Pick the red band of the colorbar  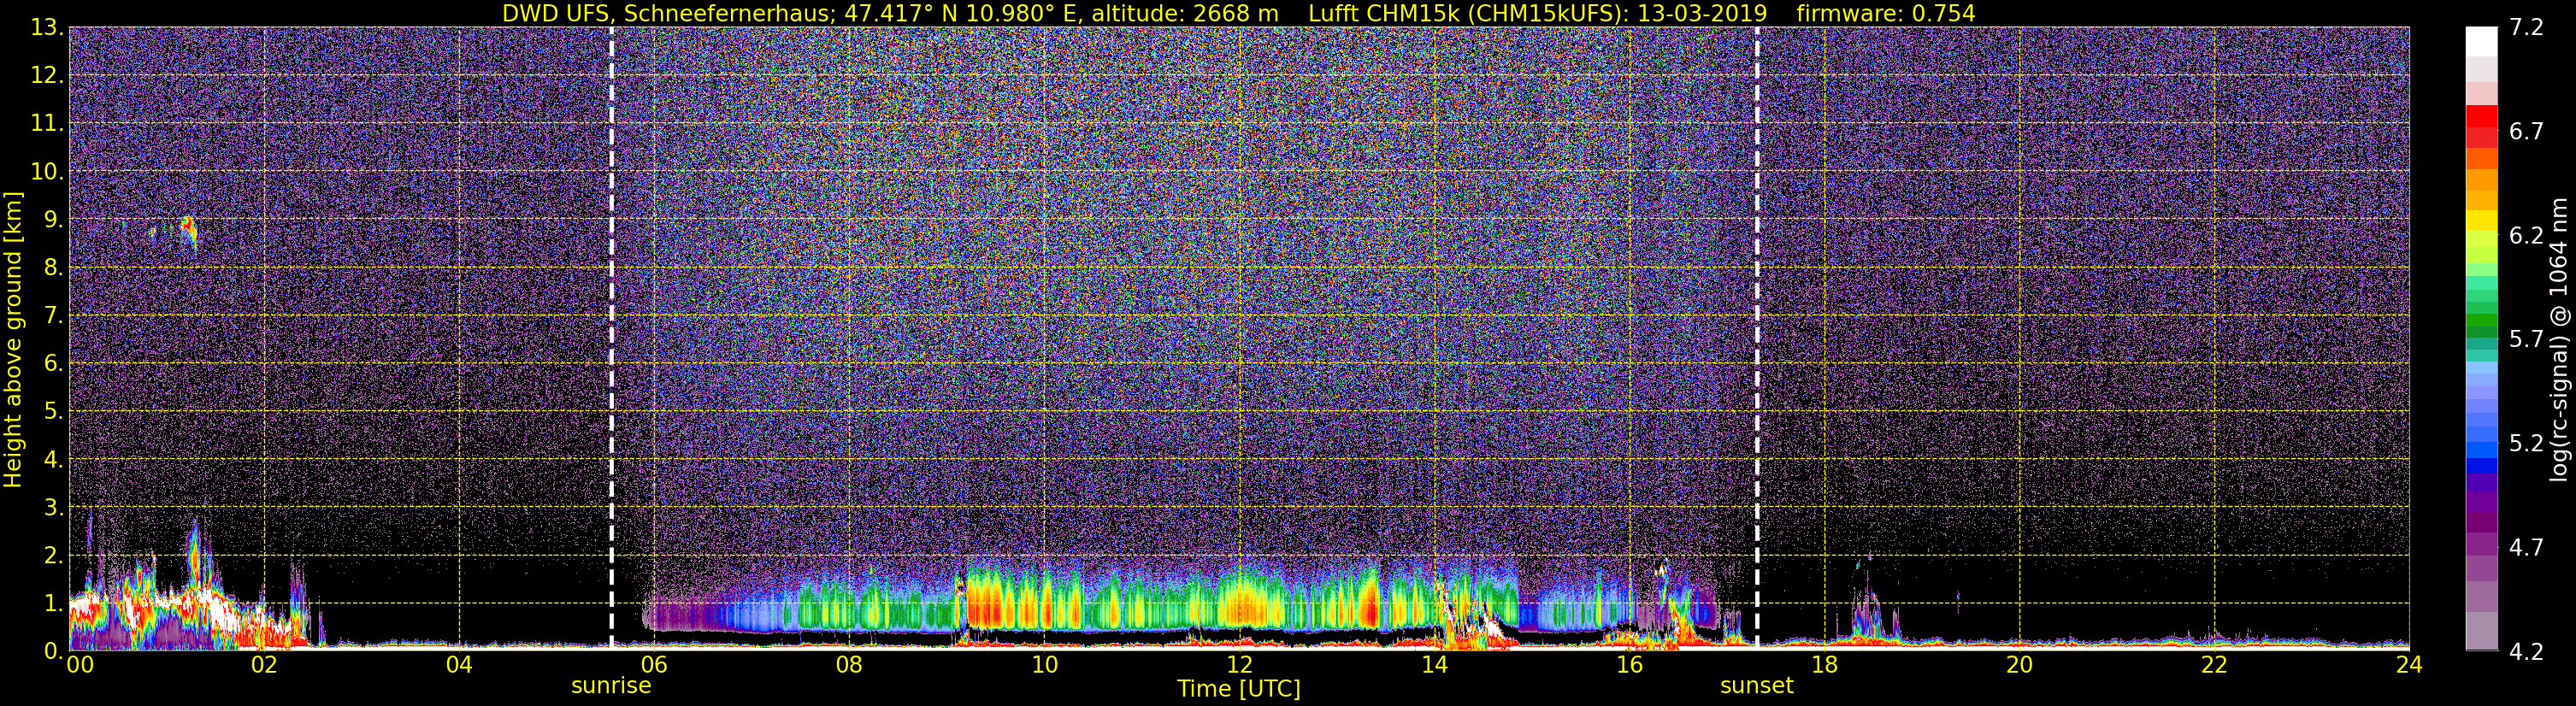tap(2481, 115)
